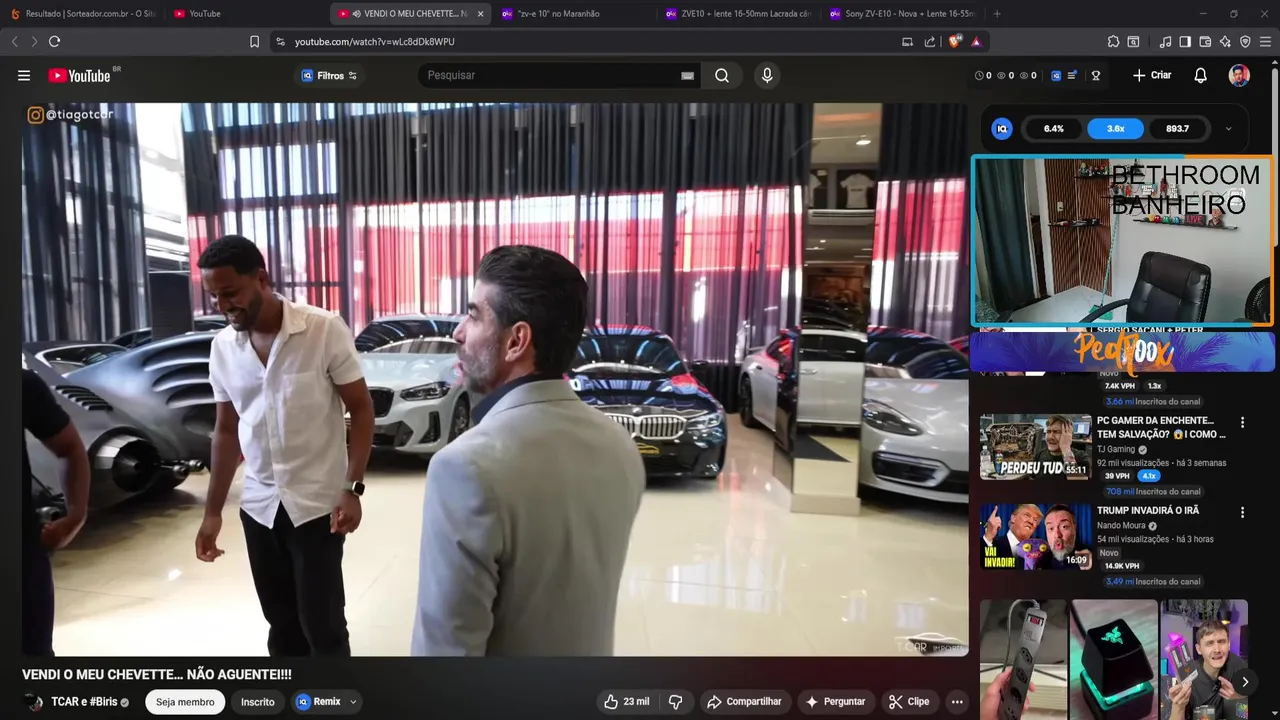Image resolution: width=1280 pixels, height=720 pixels.
Task: Click the Seja membro button
Action: click(183, 702)
